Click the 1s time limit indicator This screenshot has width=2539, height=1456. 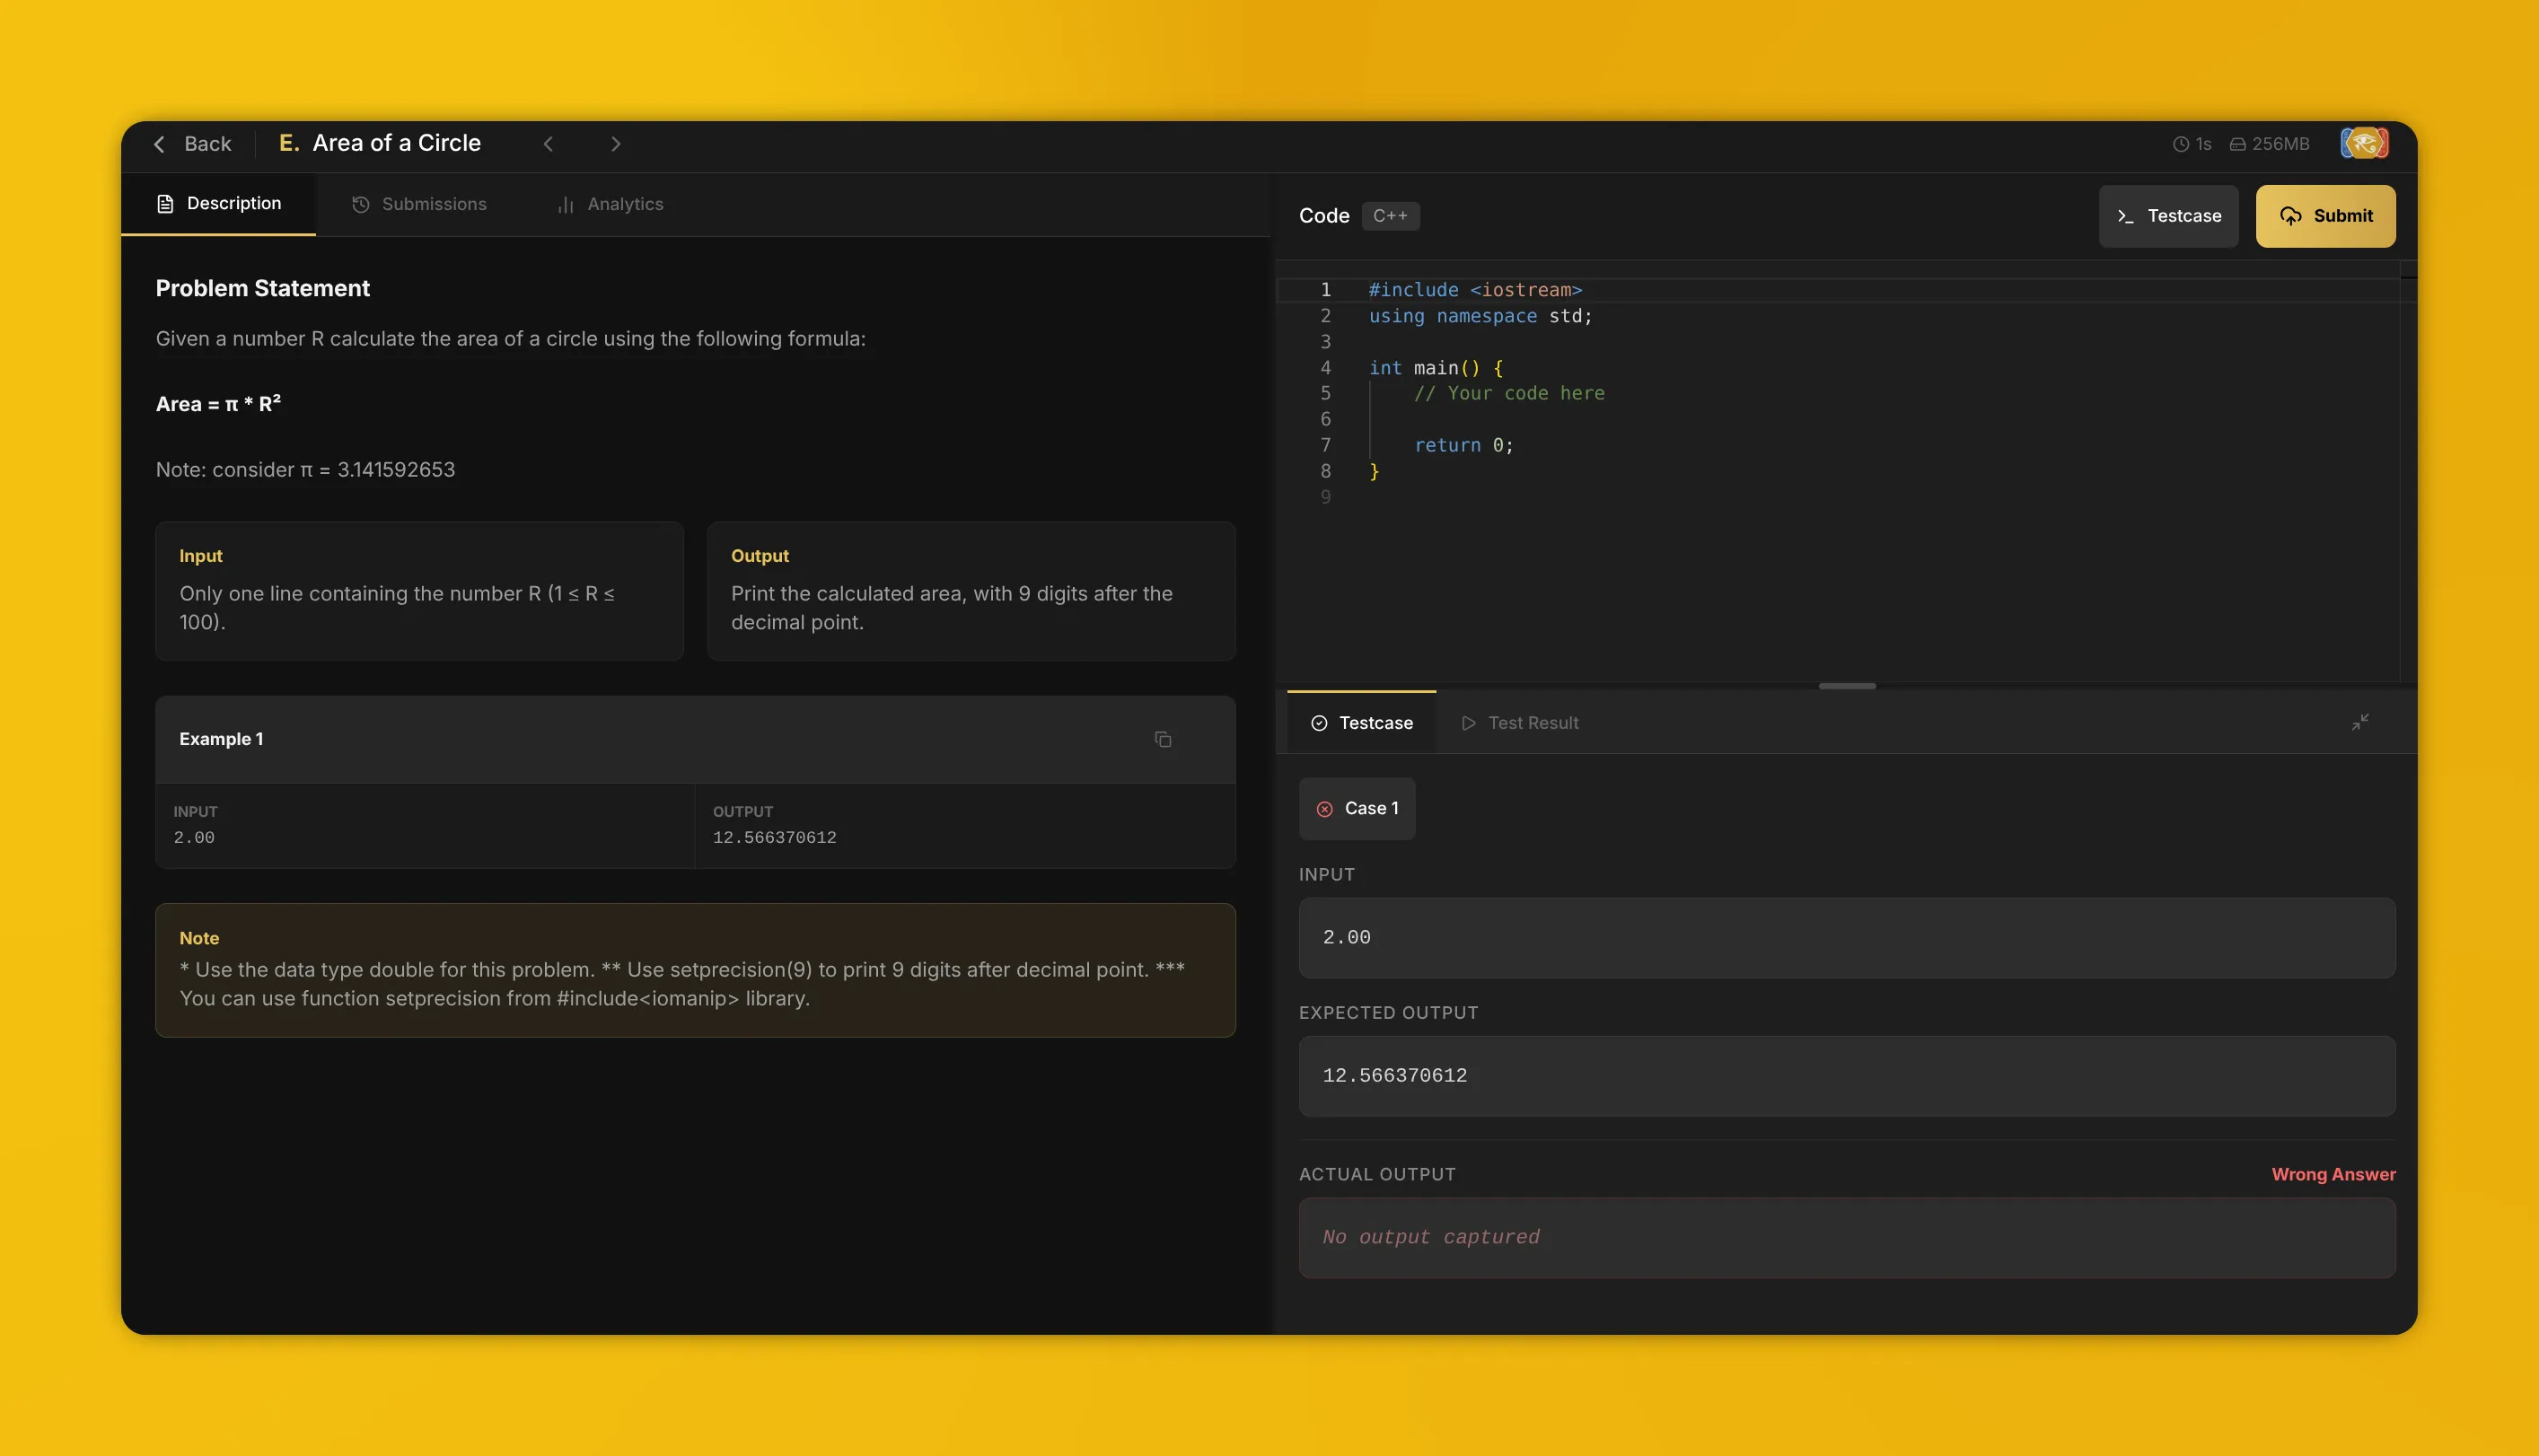tap(2192, 144)
